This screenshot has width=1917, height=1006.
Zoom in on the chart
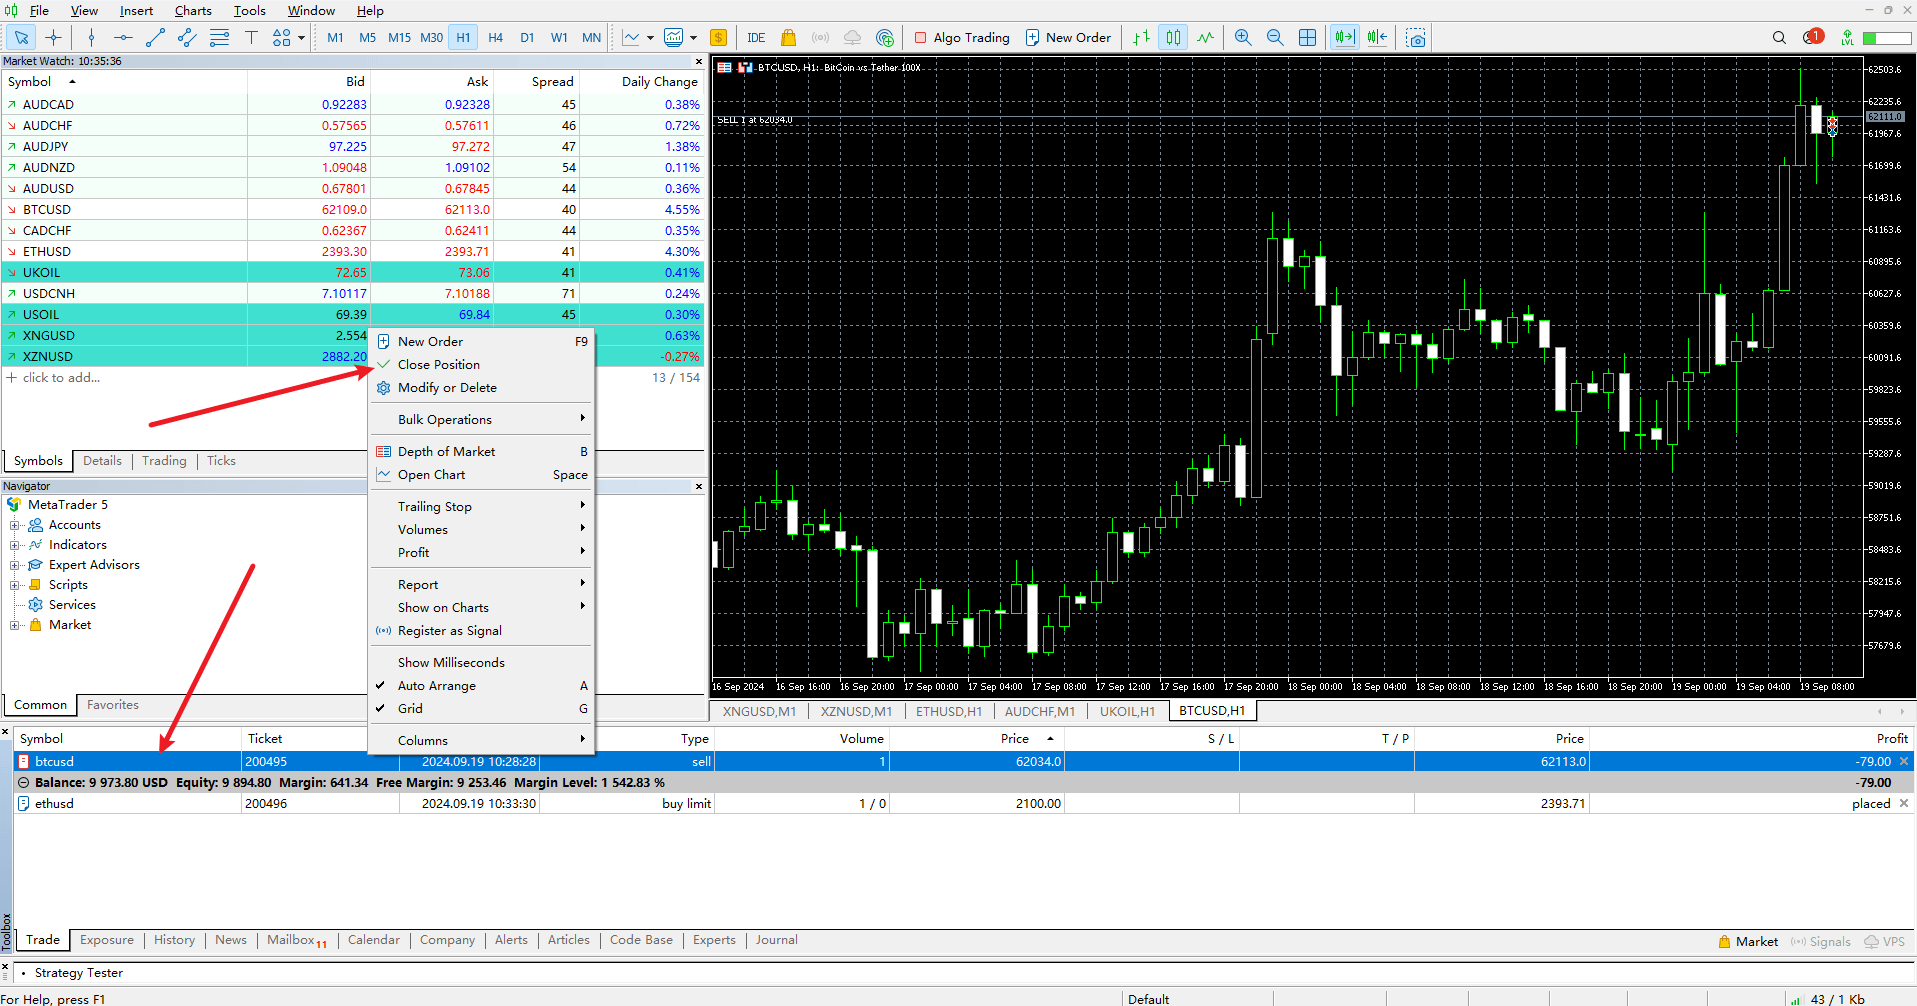click(x=1243, y=38)
